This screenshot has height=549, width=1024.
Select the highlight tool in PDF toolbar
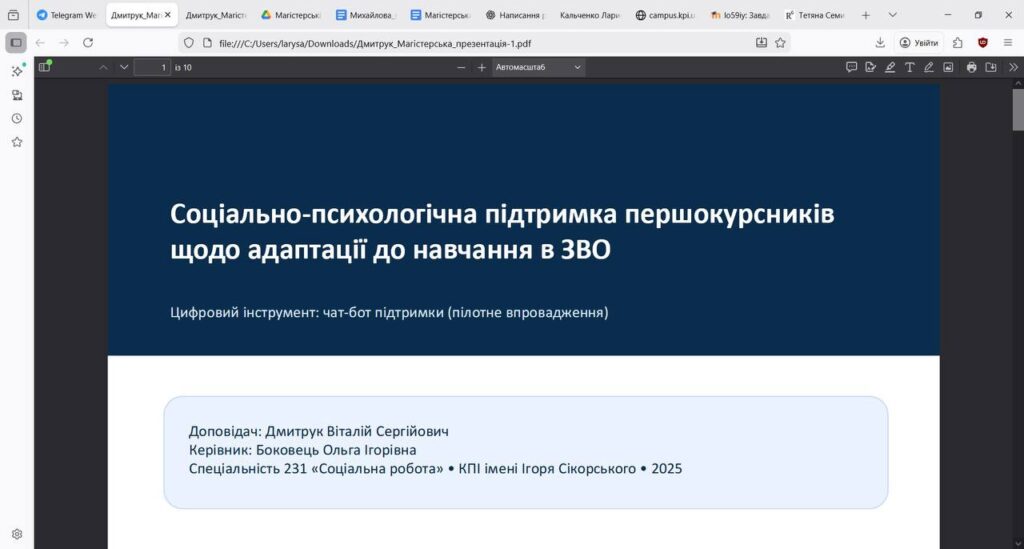pyautogui.click(x=890, y=67)
